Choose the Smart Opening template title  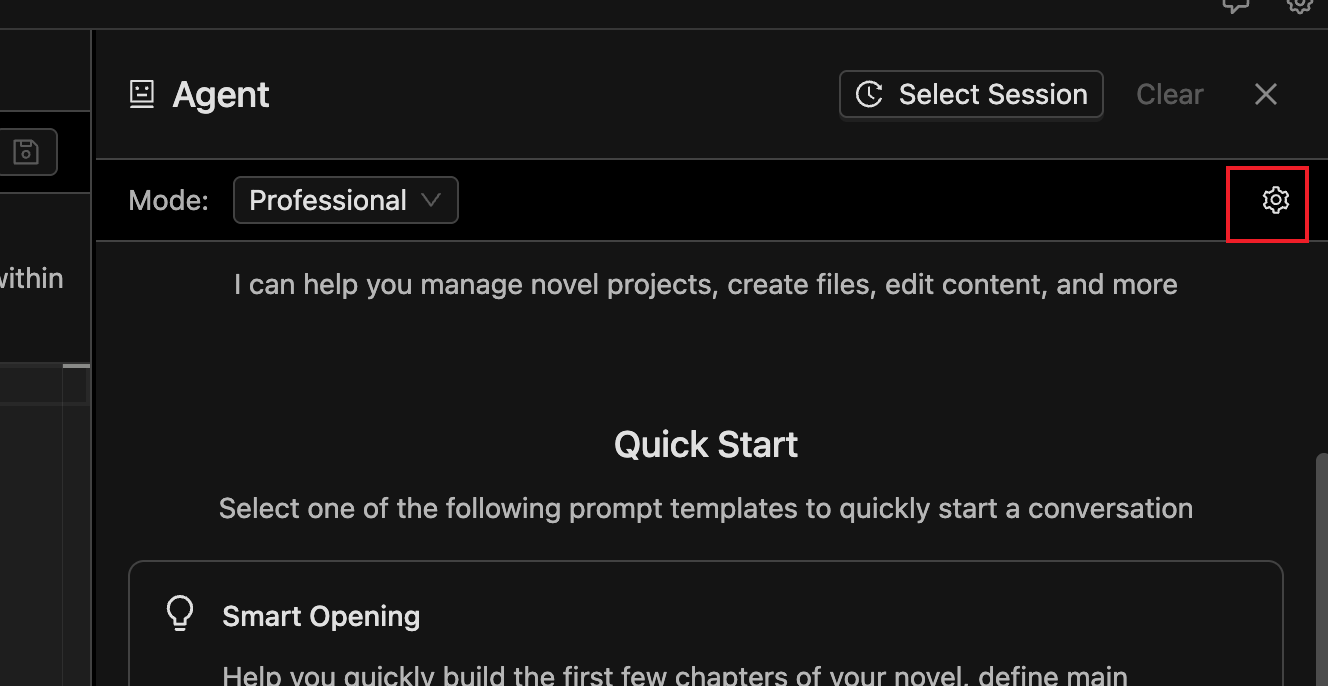(x=321, y=616)
